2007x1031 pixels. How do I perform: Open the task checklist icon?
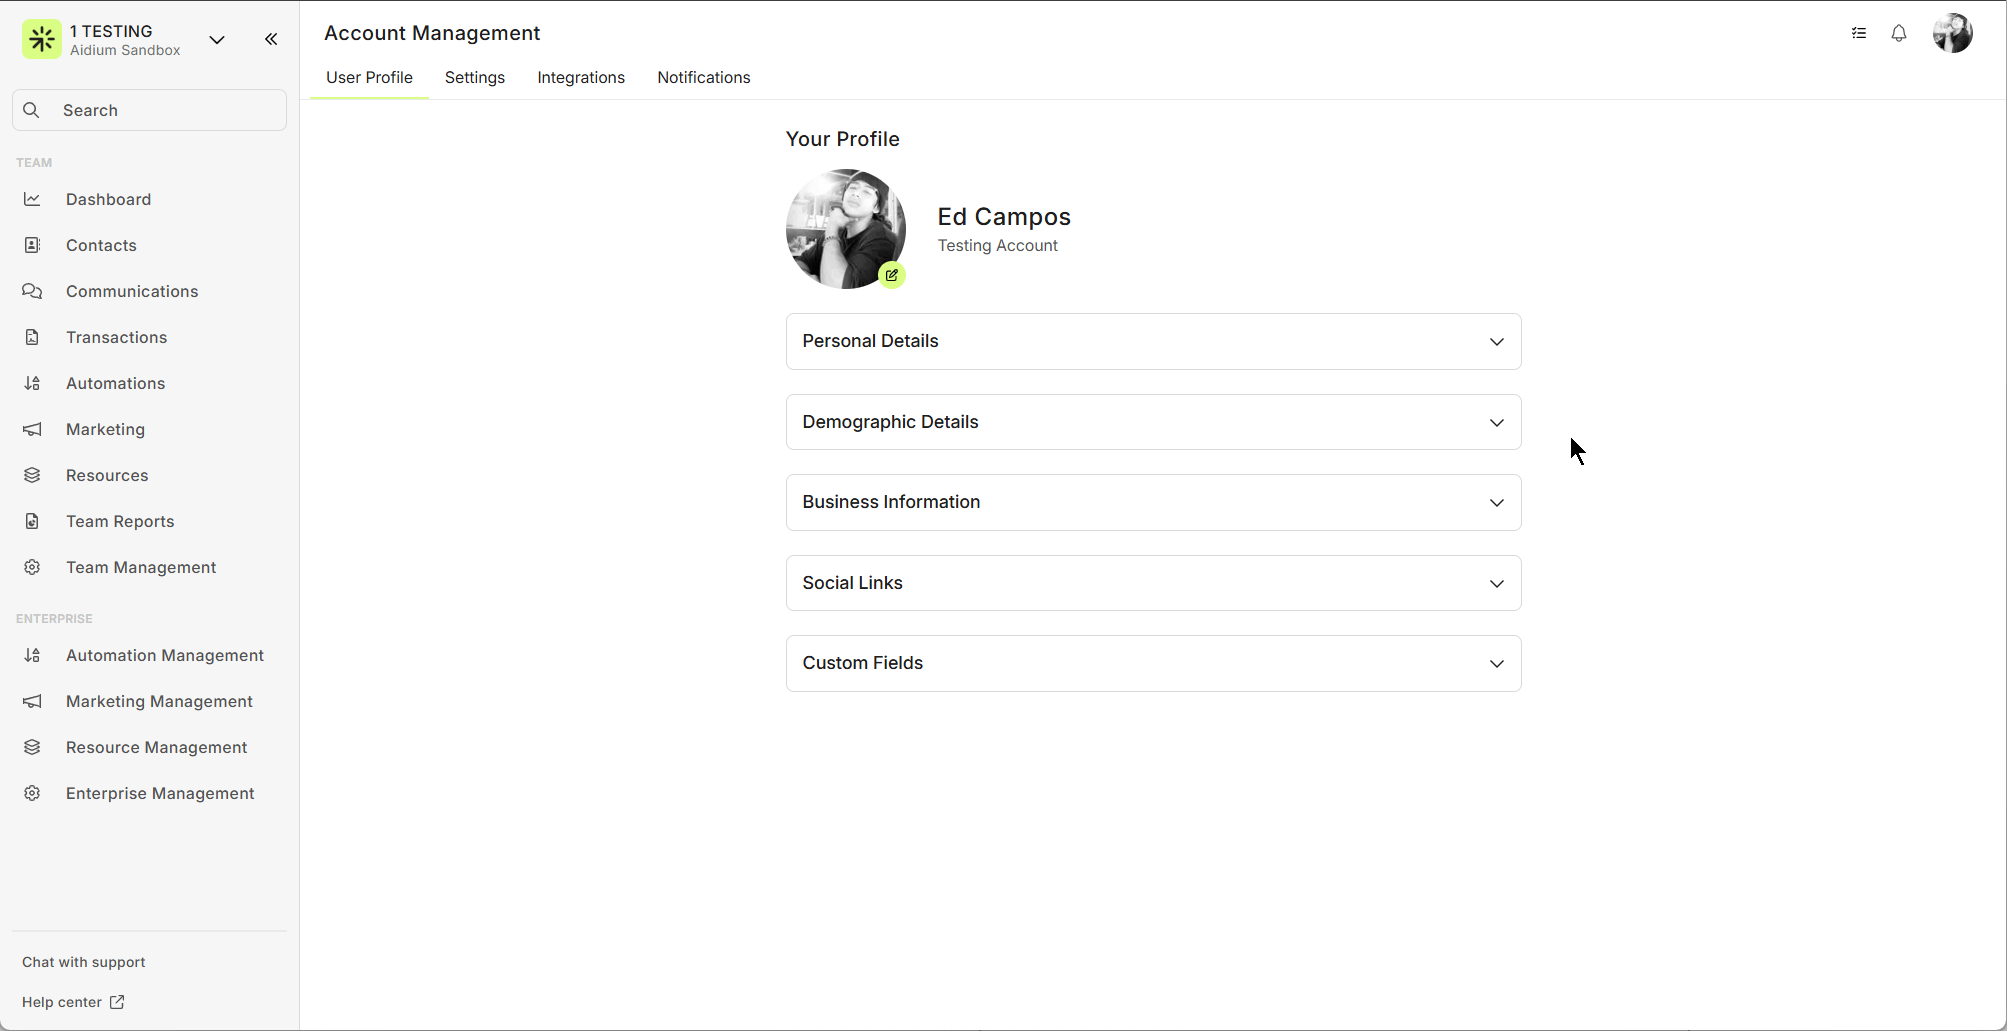1858,33
